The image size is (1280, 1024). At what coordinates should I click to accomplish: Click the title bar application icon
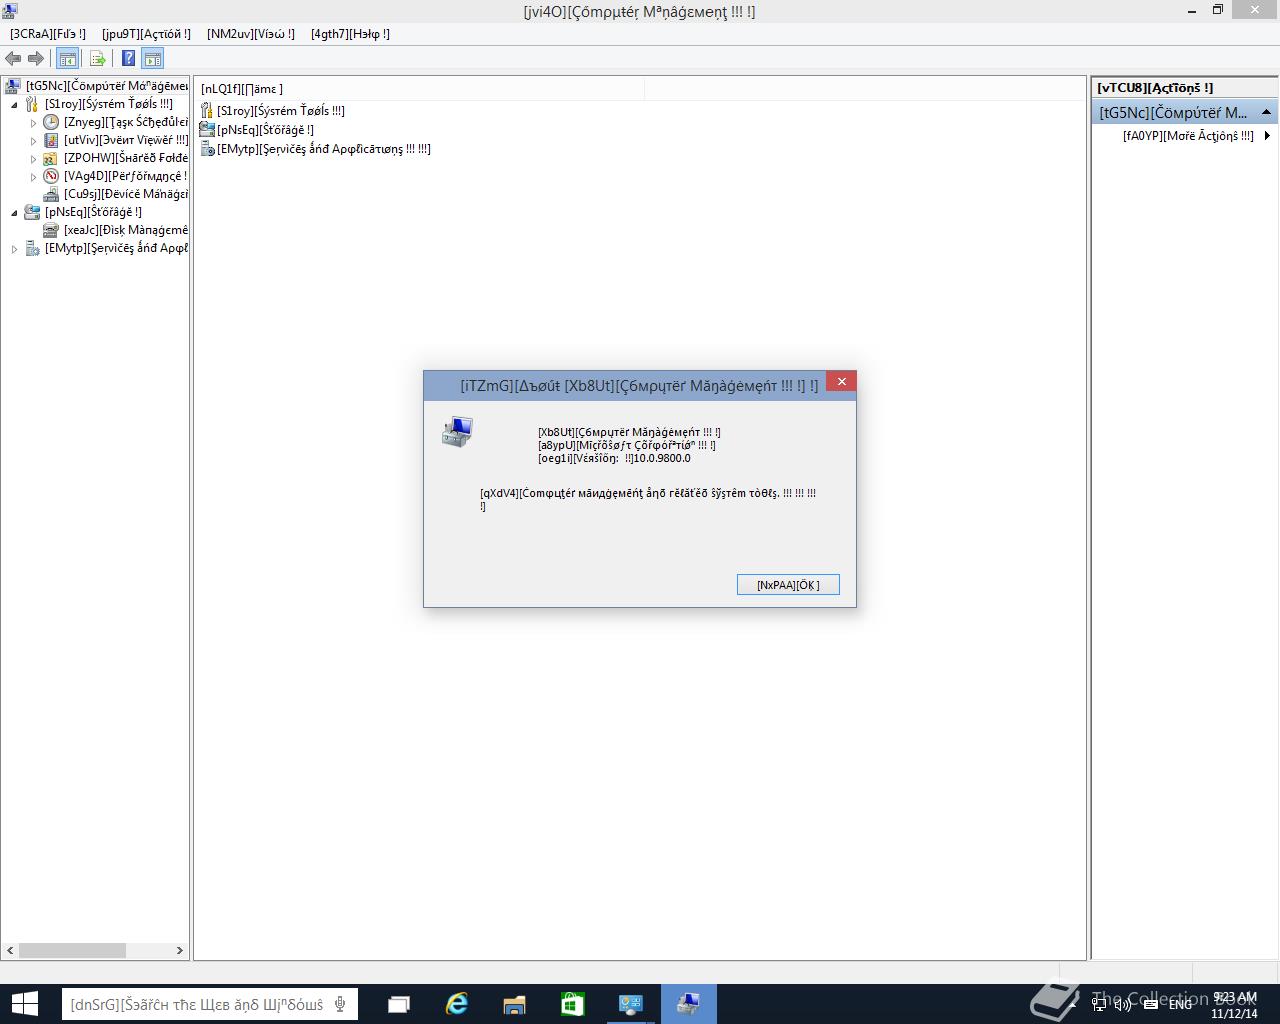10,11
